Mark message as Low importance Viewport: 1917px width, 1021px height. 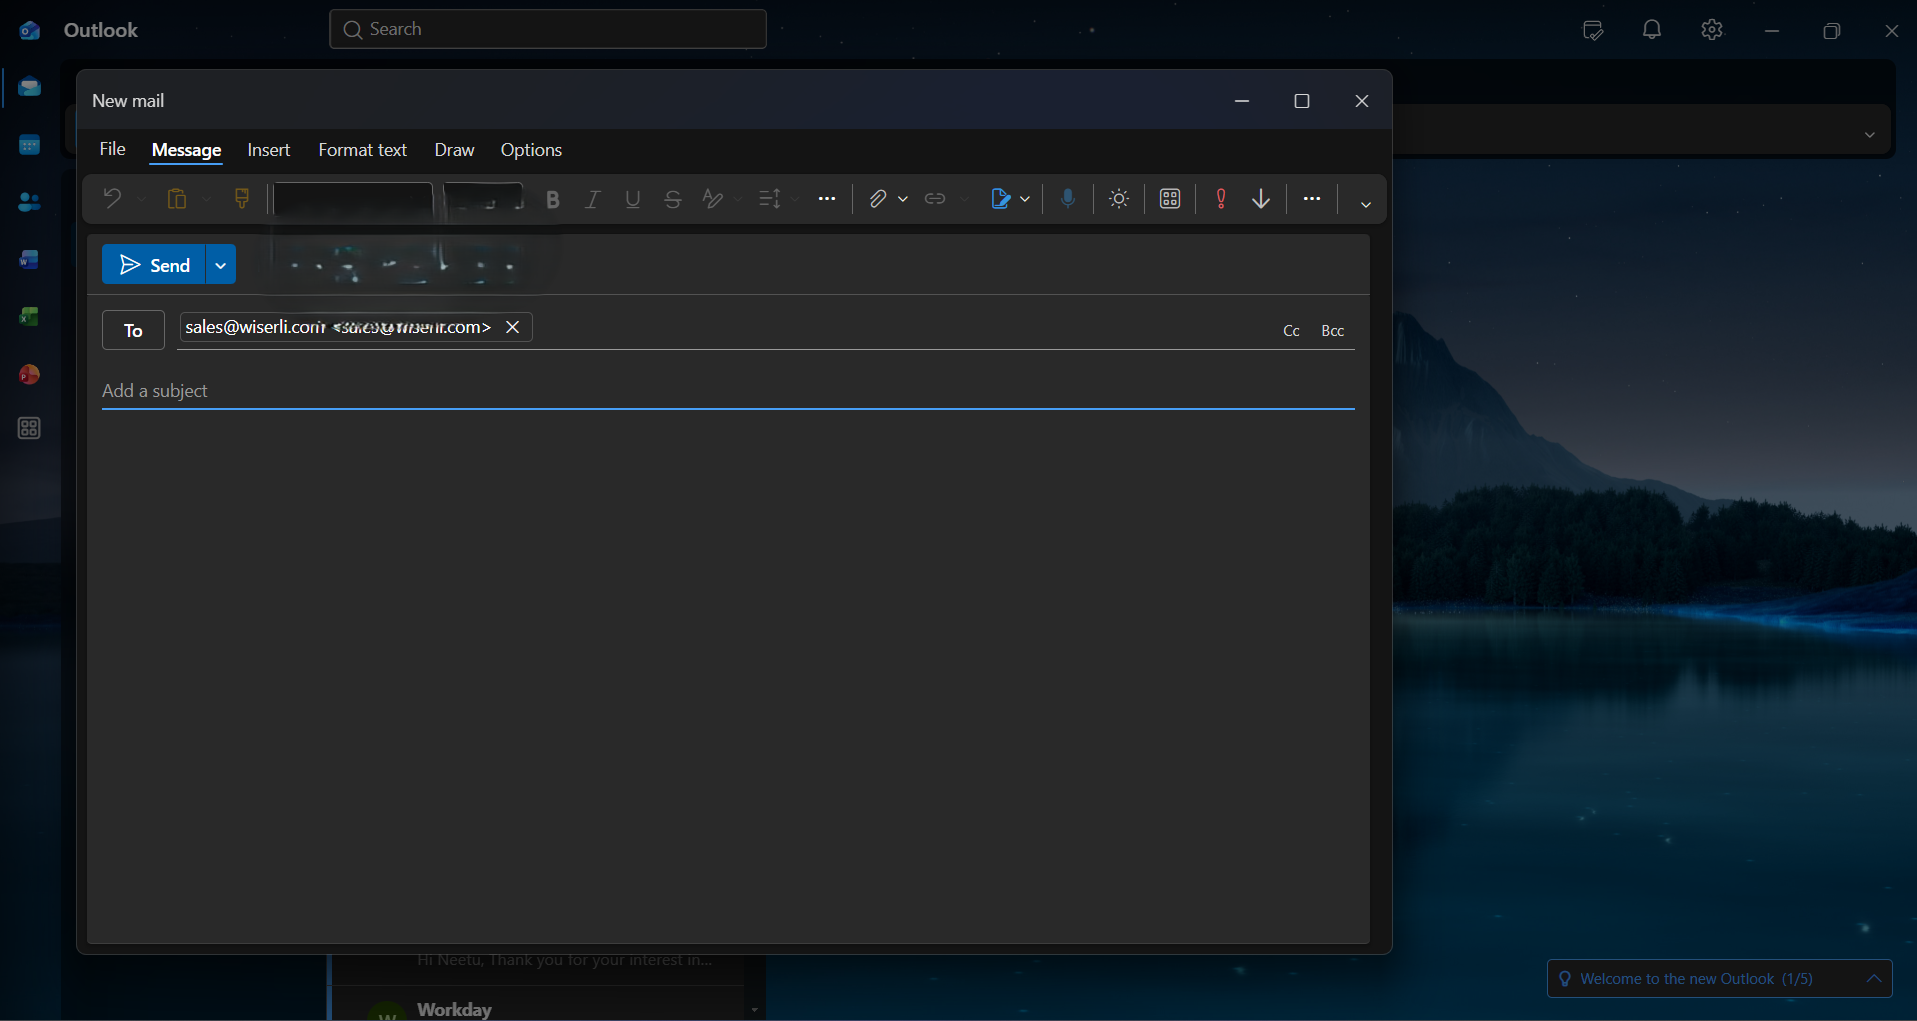(x=1261, y=199)
